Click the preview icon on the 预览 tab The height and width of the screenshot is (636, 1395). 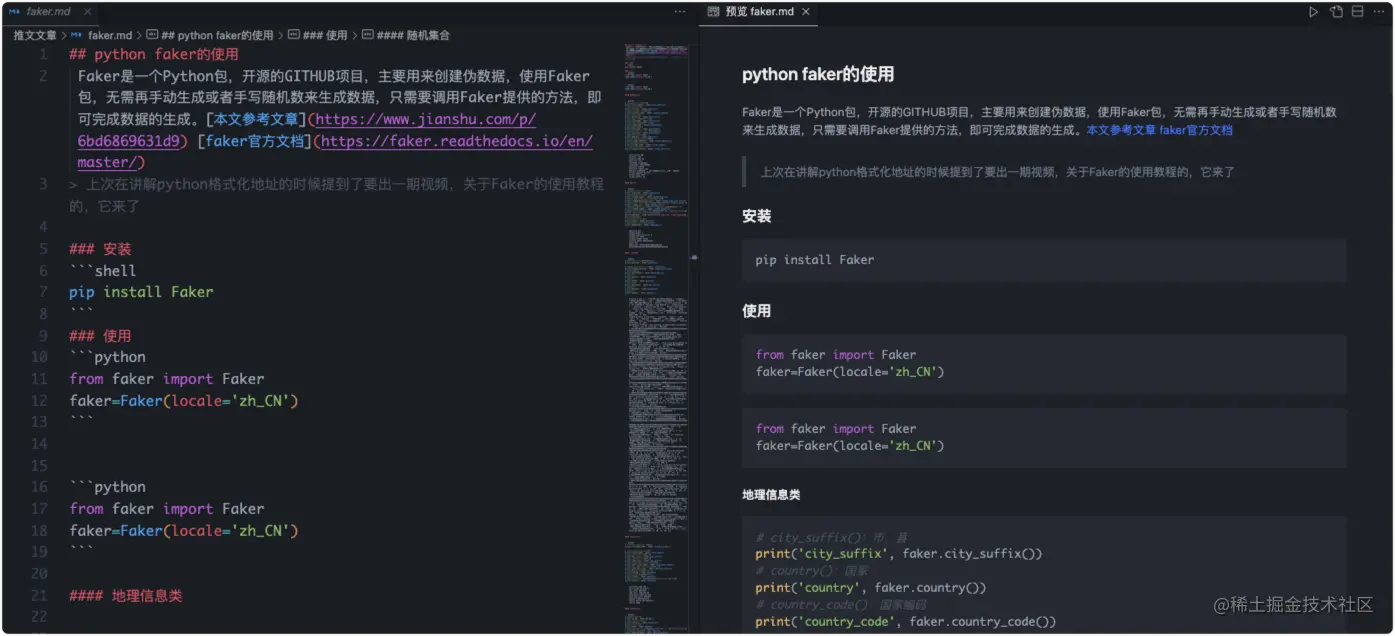click(713, 12)
